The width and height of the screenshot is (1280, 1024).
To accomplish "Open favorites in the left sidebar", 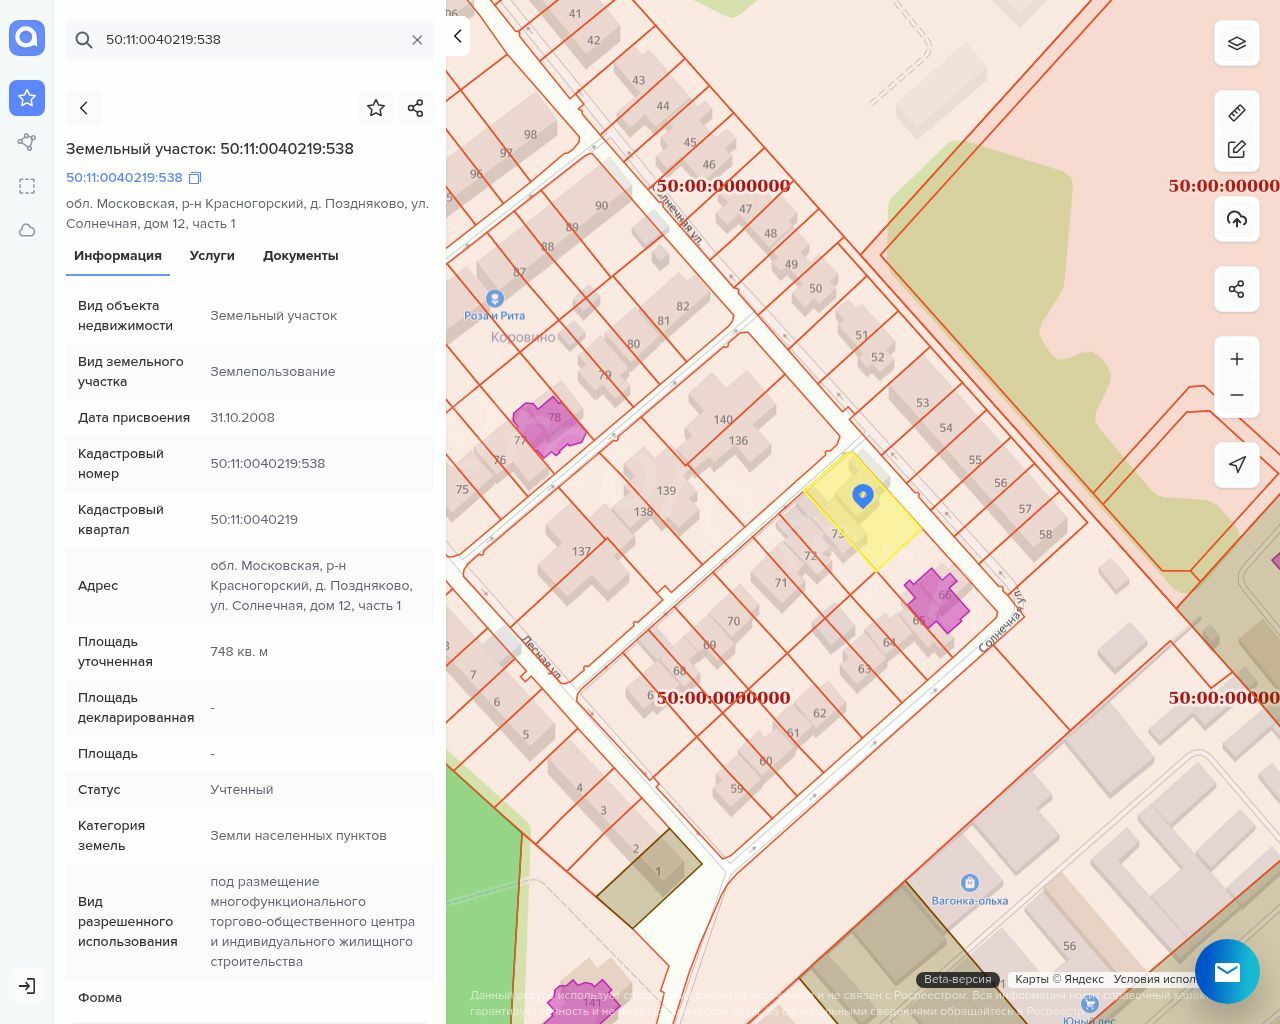I will pyautogui.click(x=27, y=98).
